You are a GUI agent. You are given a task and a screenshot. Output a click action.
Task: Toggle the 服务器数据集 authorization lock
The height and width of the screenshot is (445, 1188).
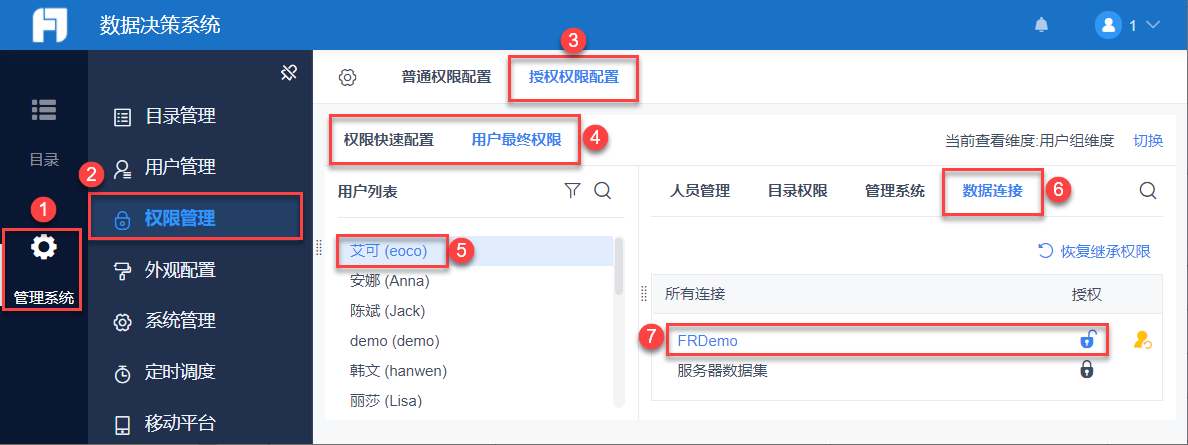[1086, 370]
